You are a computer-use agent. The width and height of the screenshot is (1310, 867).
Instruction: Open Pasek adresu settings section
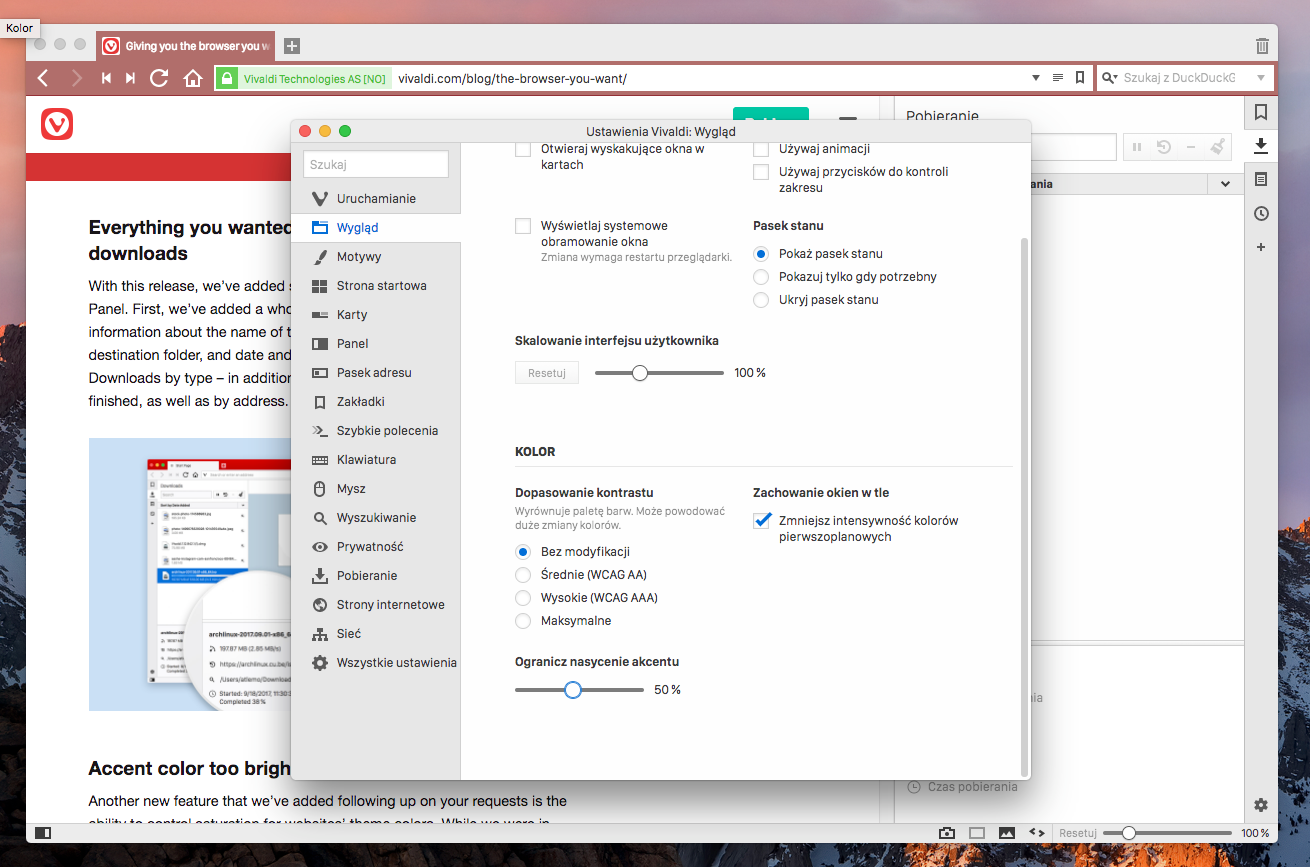click(376, 373)
